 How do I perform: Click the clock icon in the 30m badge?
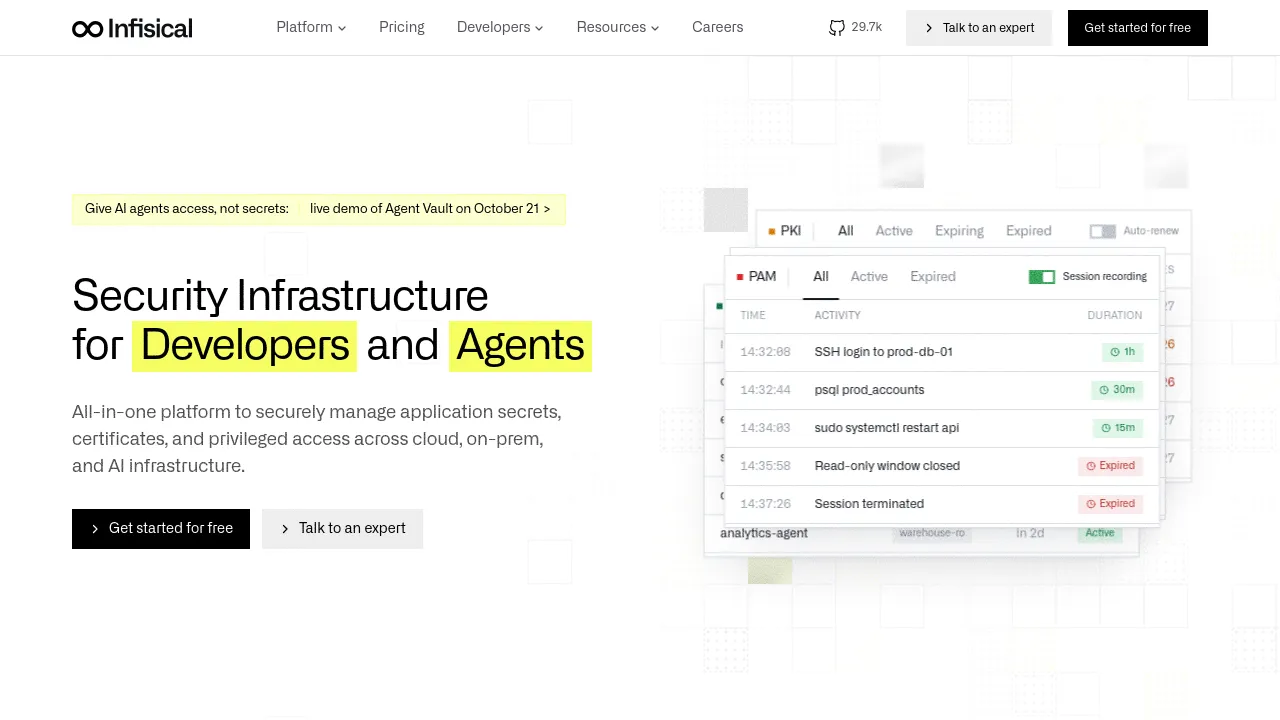point(1104,390)
